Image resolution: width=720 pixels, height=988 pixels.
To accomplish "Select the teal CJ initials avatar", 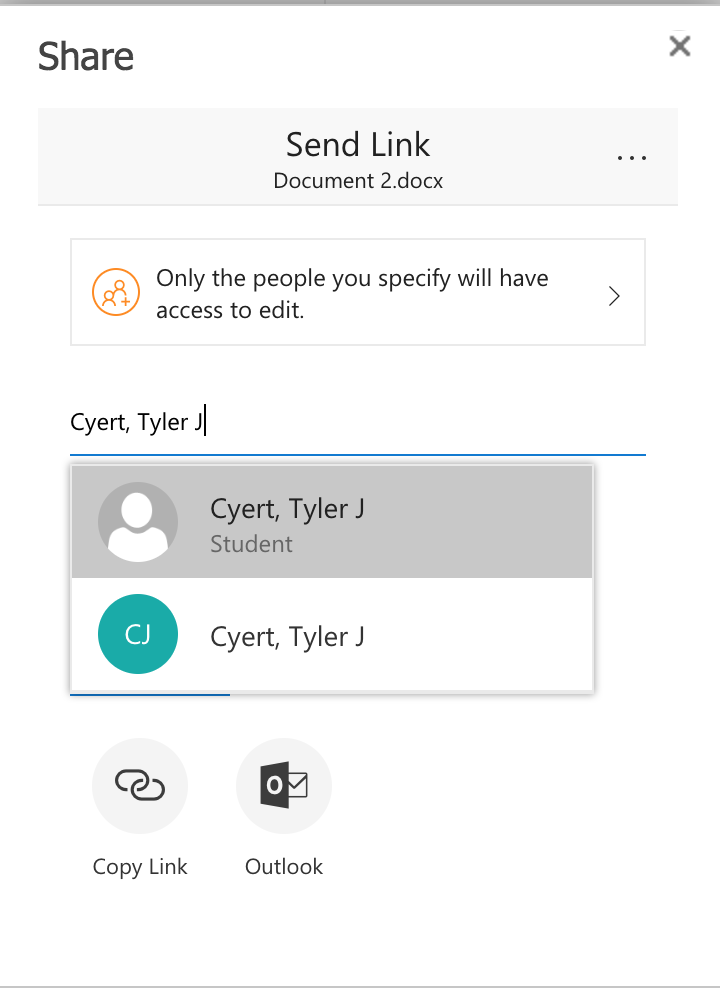I will click(x=138, y=634).
